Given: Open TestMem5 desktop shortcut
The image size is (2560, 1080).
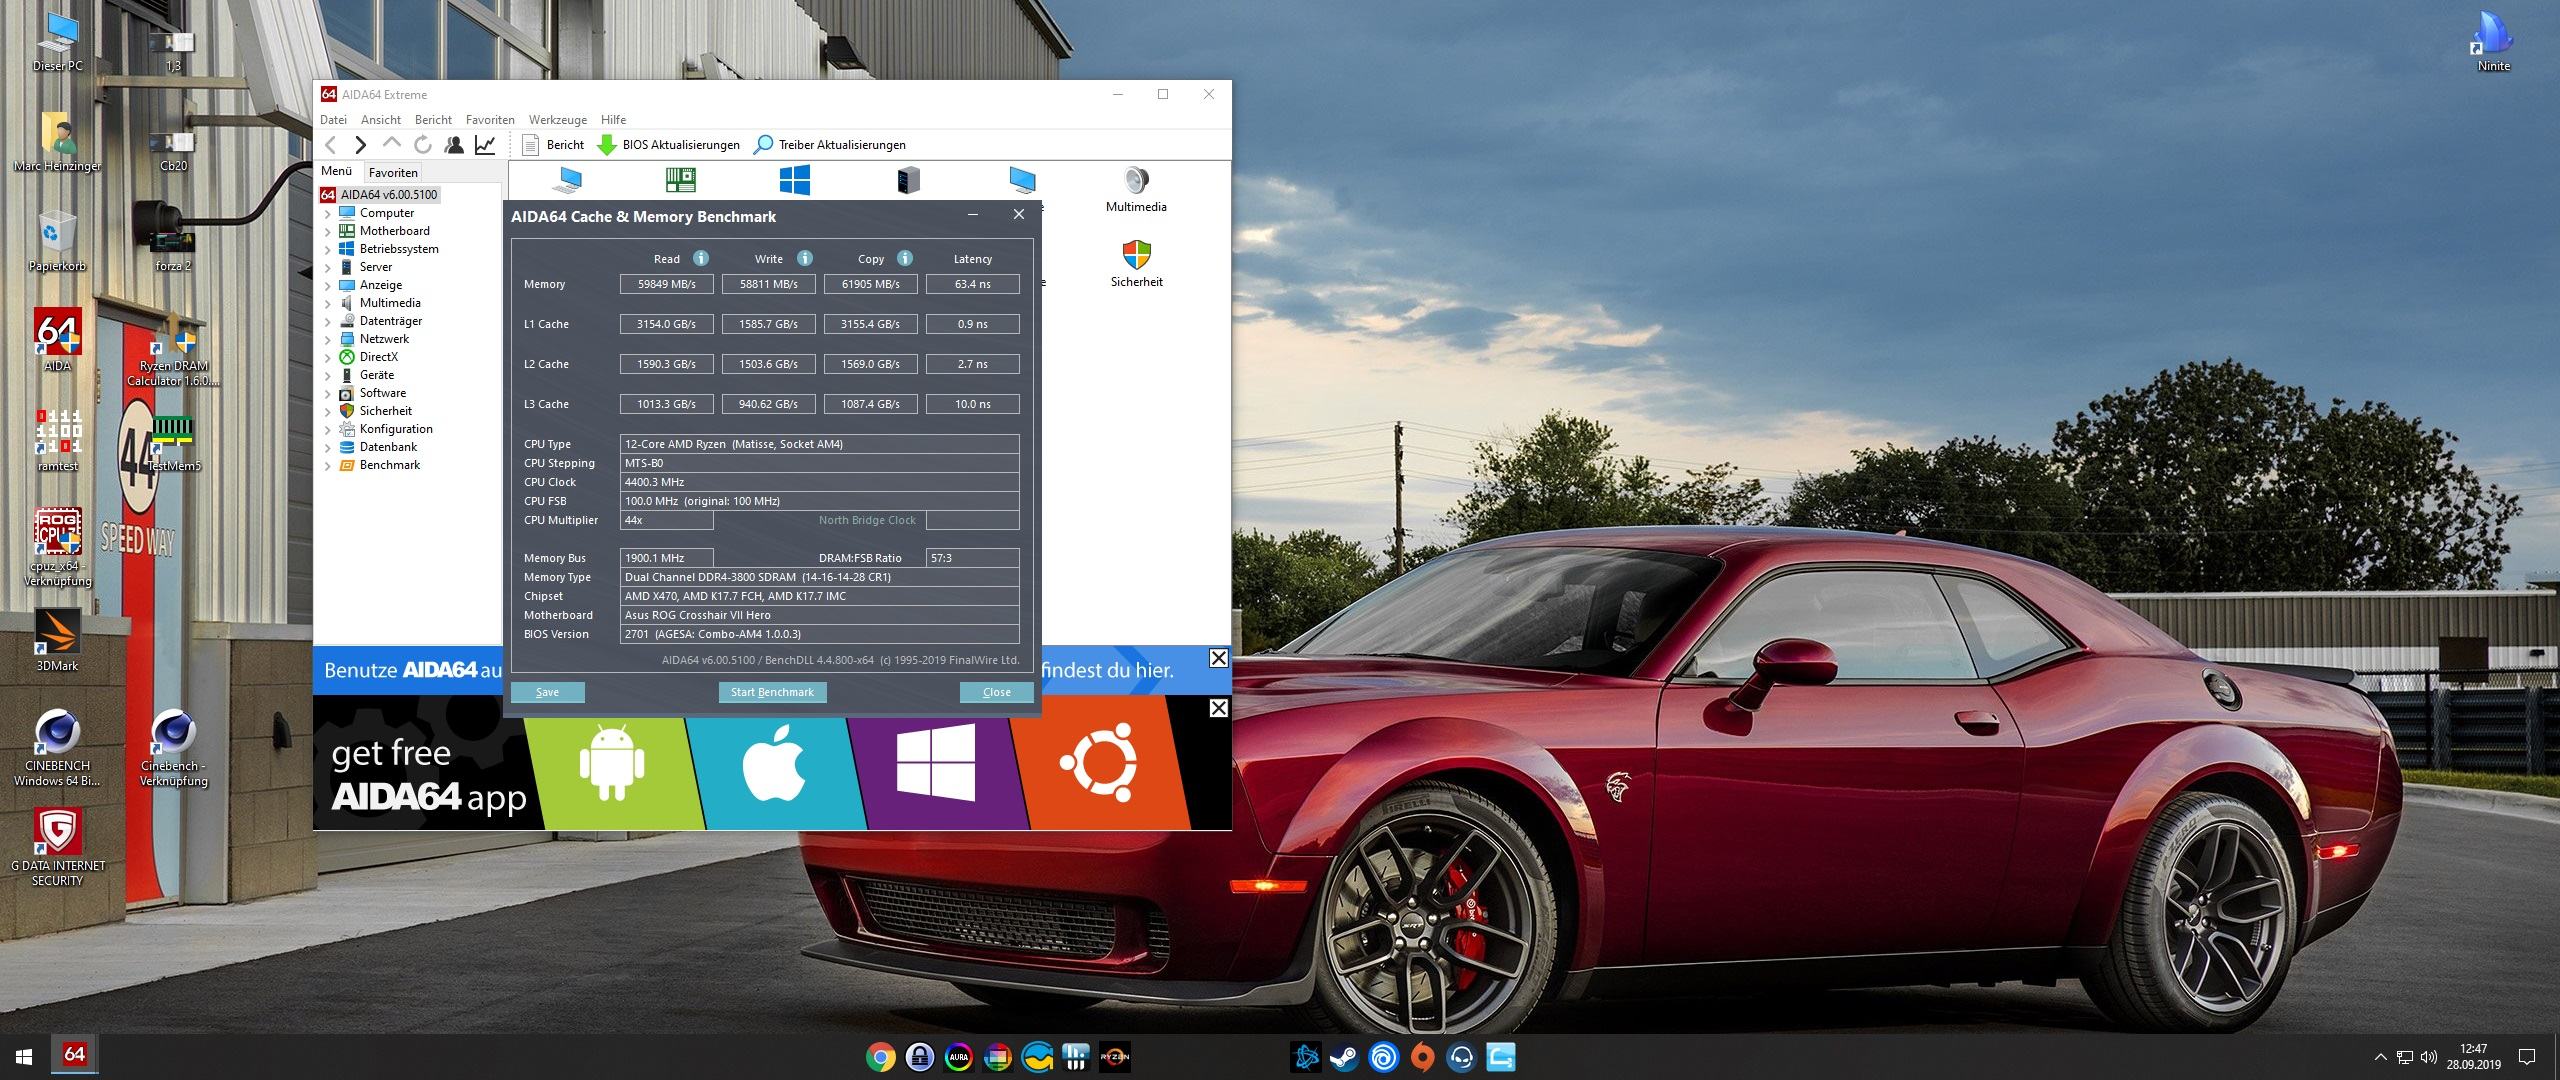Looking at the screenshot, I should coord(173,443).
